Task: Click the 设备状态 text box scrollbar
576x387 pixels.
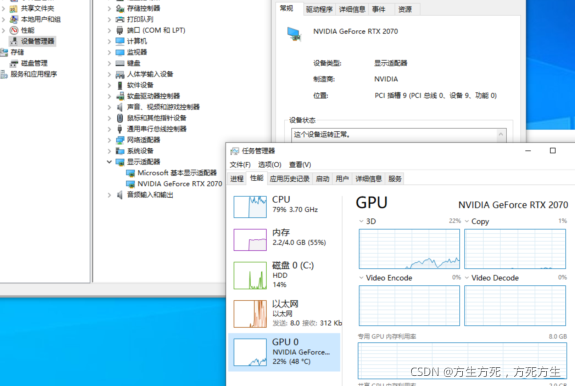Action: pos(501,135)
